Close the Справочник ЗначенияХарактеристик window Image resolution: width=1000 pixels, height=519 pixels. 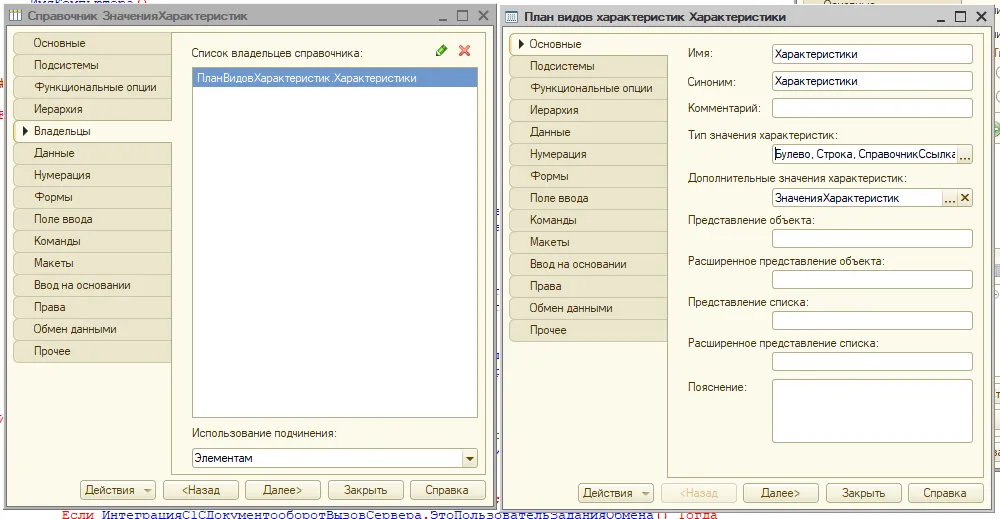point(483,16)
